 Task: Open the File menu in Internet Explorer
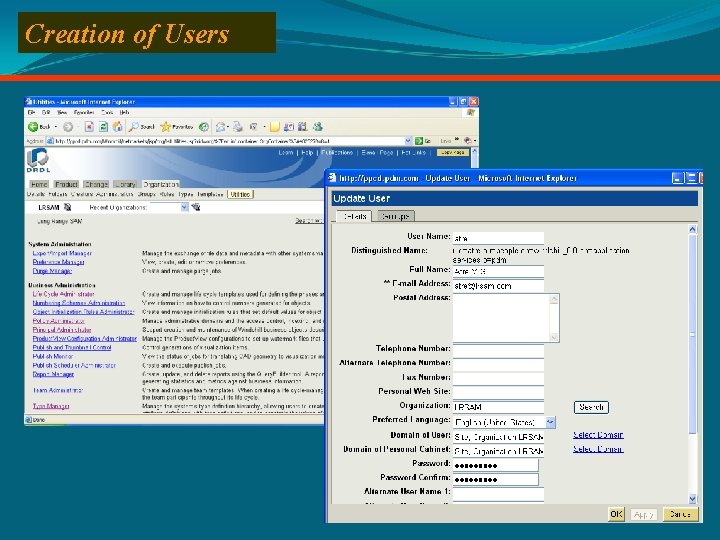tap(31, 112)
